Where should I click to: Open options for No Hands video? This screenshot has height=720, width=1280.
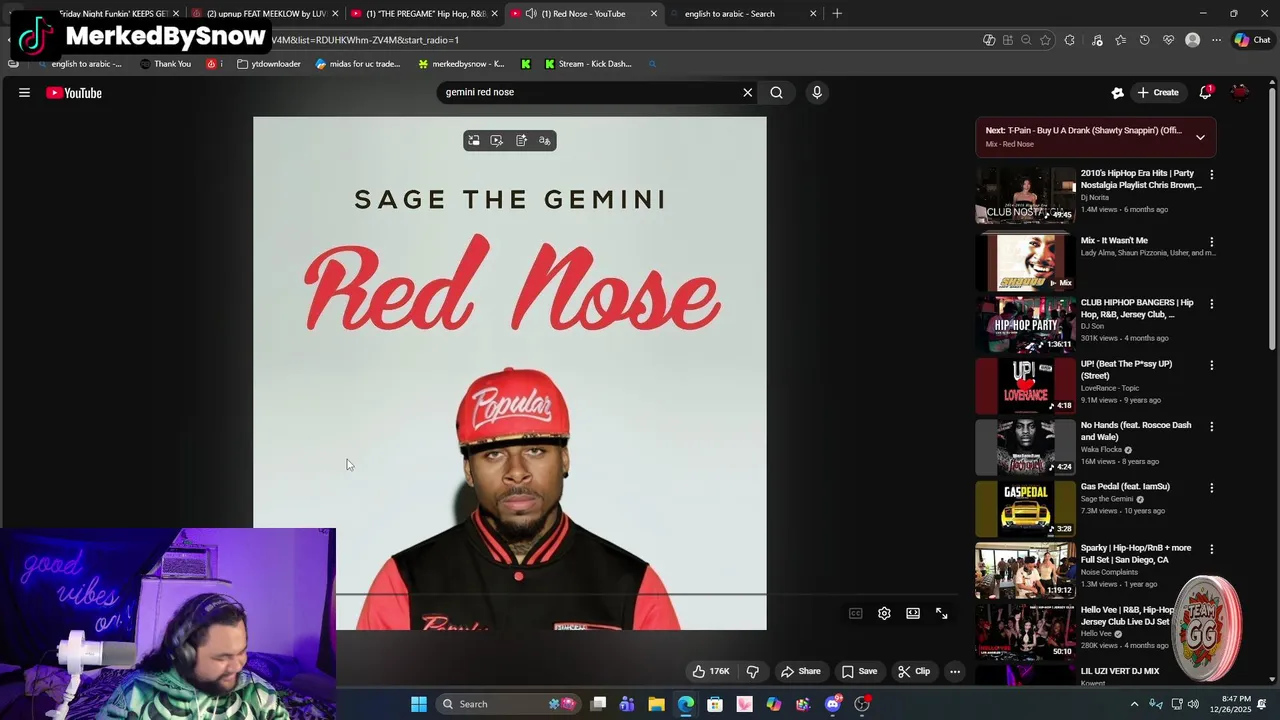tap(1211, 426)
